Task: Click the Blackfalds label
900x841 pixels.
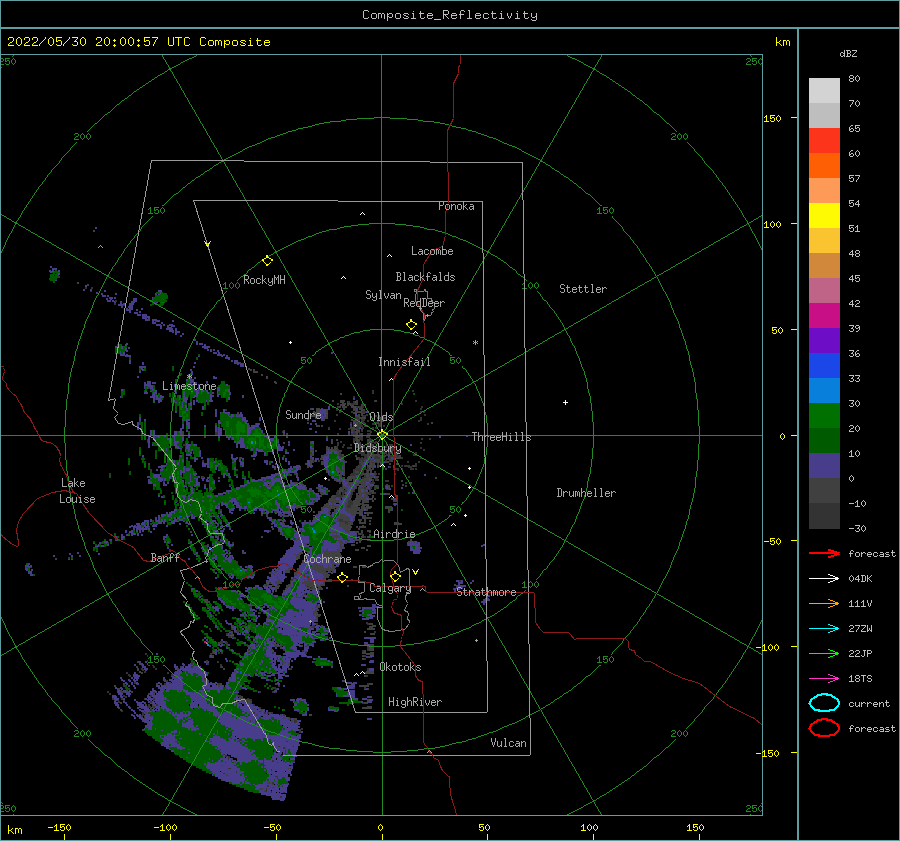Action: (x=425, y=277)
